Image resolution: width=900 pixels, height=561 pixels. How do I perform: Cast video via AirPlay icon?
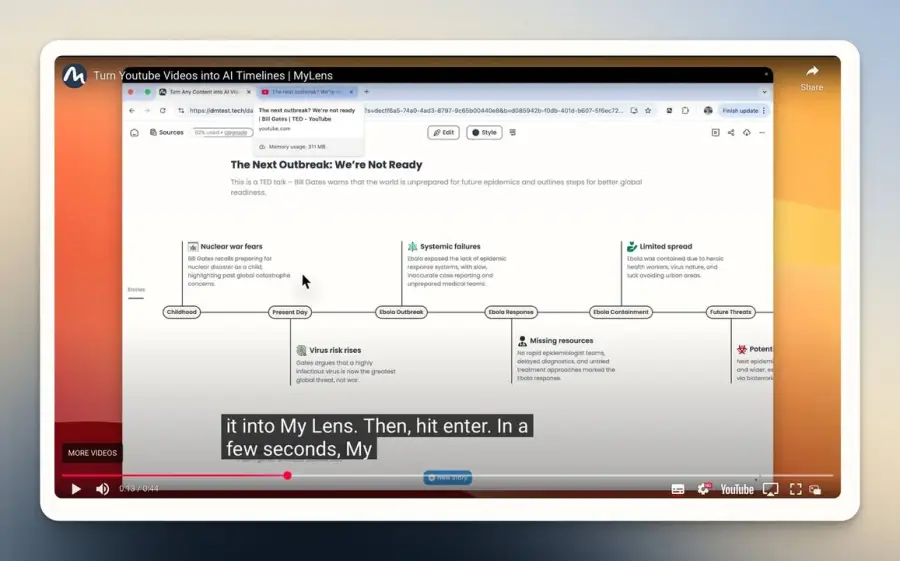[771, 489]
